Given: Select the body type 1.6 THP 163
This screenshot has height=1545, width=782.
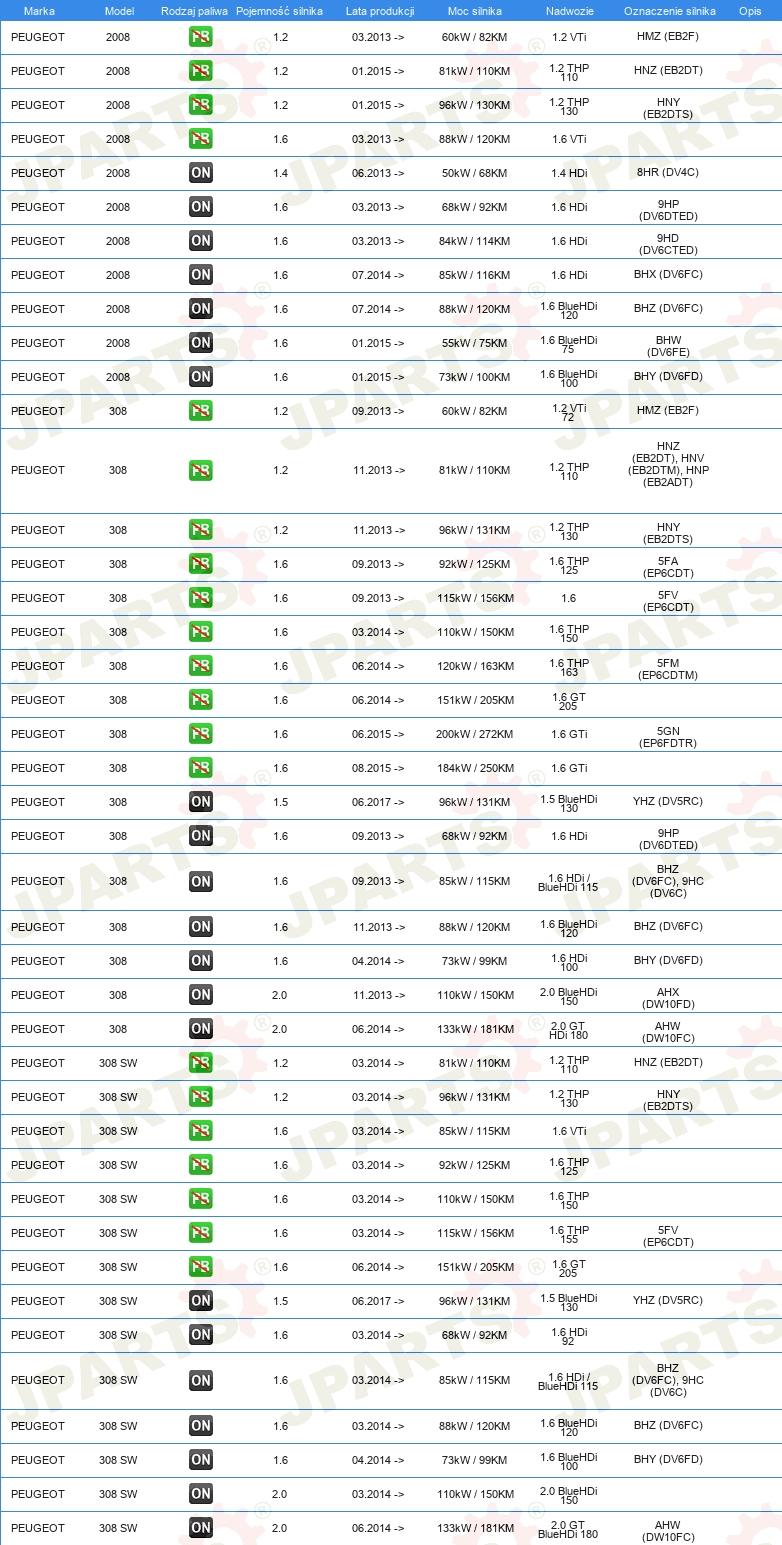Looking at the screenshot, I should click(569, 666).
